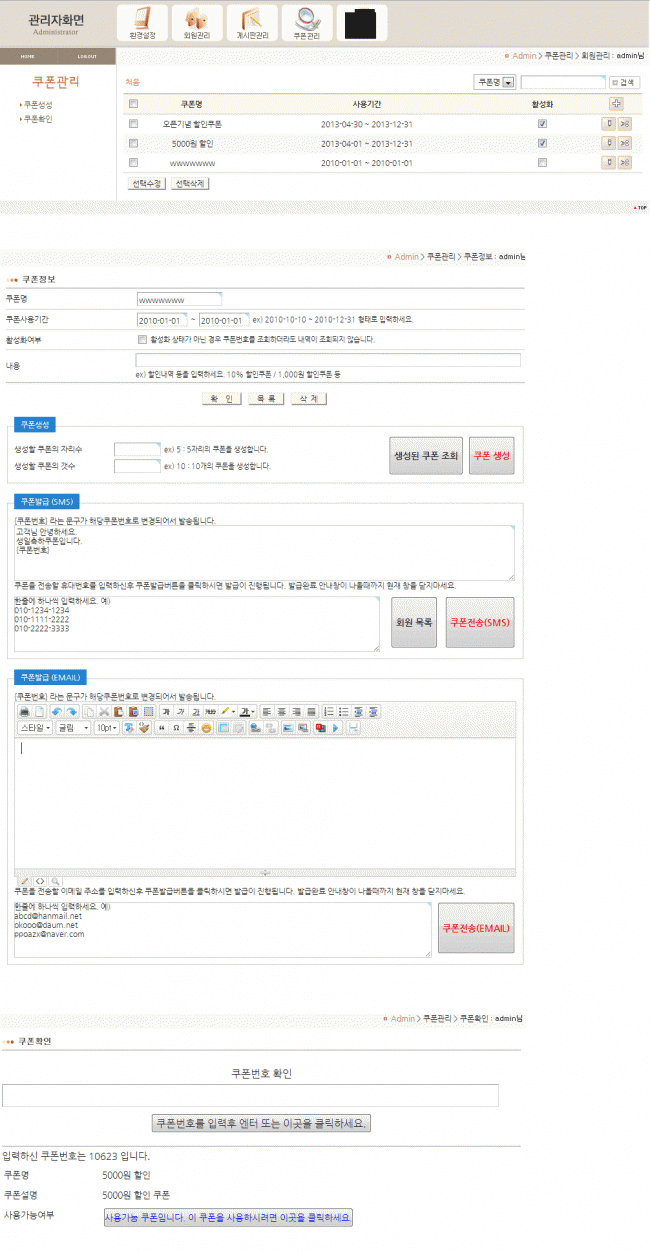Click the align center icon in editor
The image size is (650, 1253).
[281, 711]
